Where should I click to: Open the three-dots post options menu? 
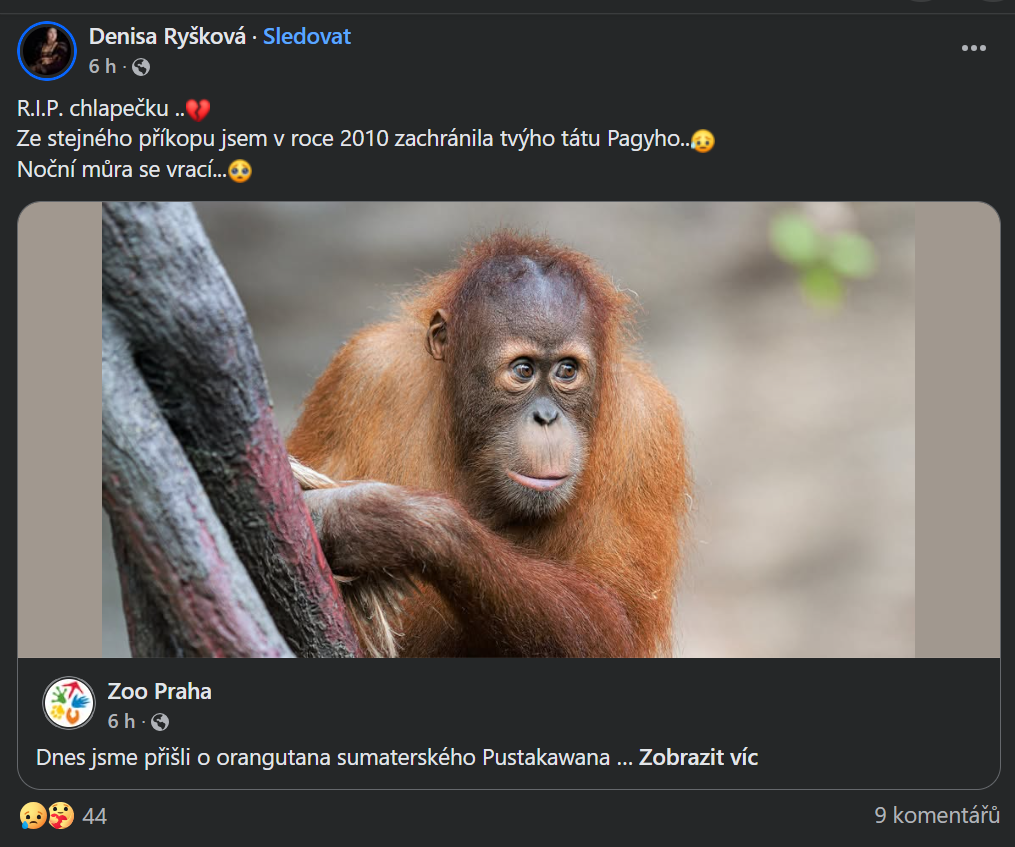(973, 49)
